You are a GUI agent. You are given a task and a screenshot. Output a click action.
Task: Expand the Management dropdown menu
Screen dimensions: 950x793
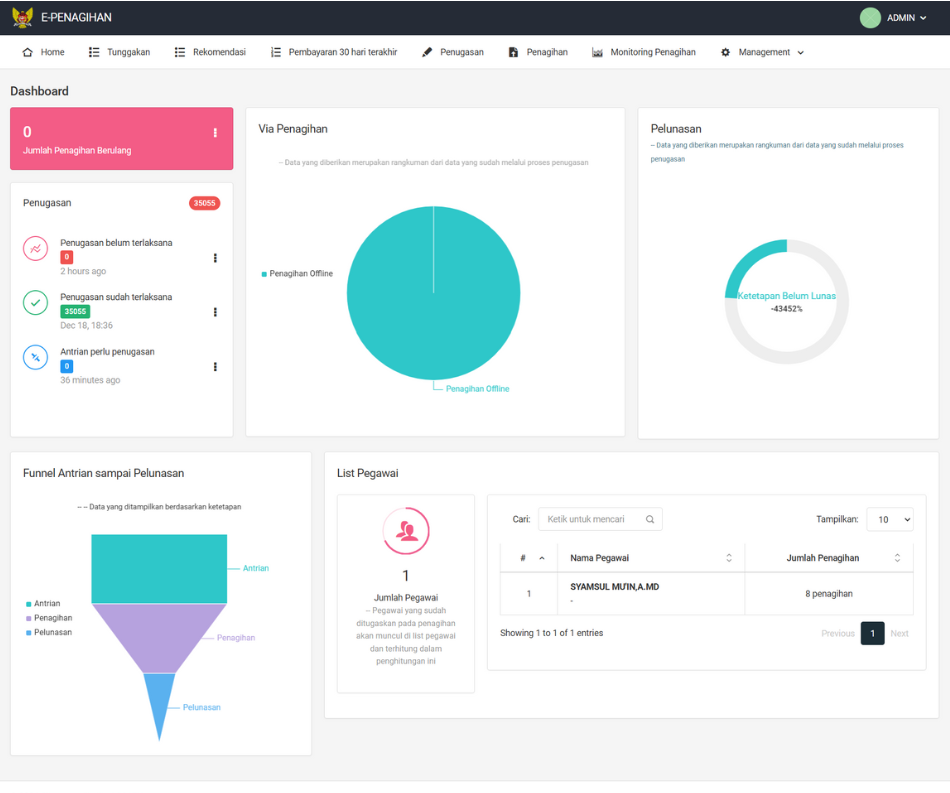763,52
